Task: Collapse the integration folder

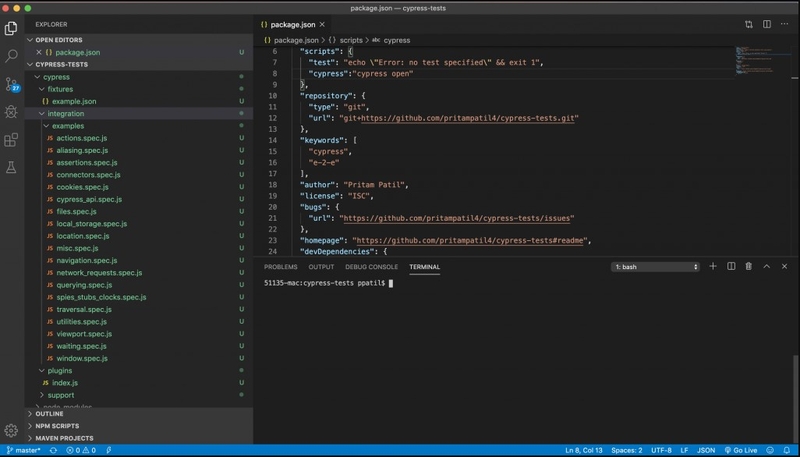Action: click(65, 114)
